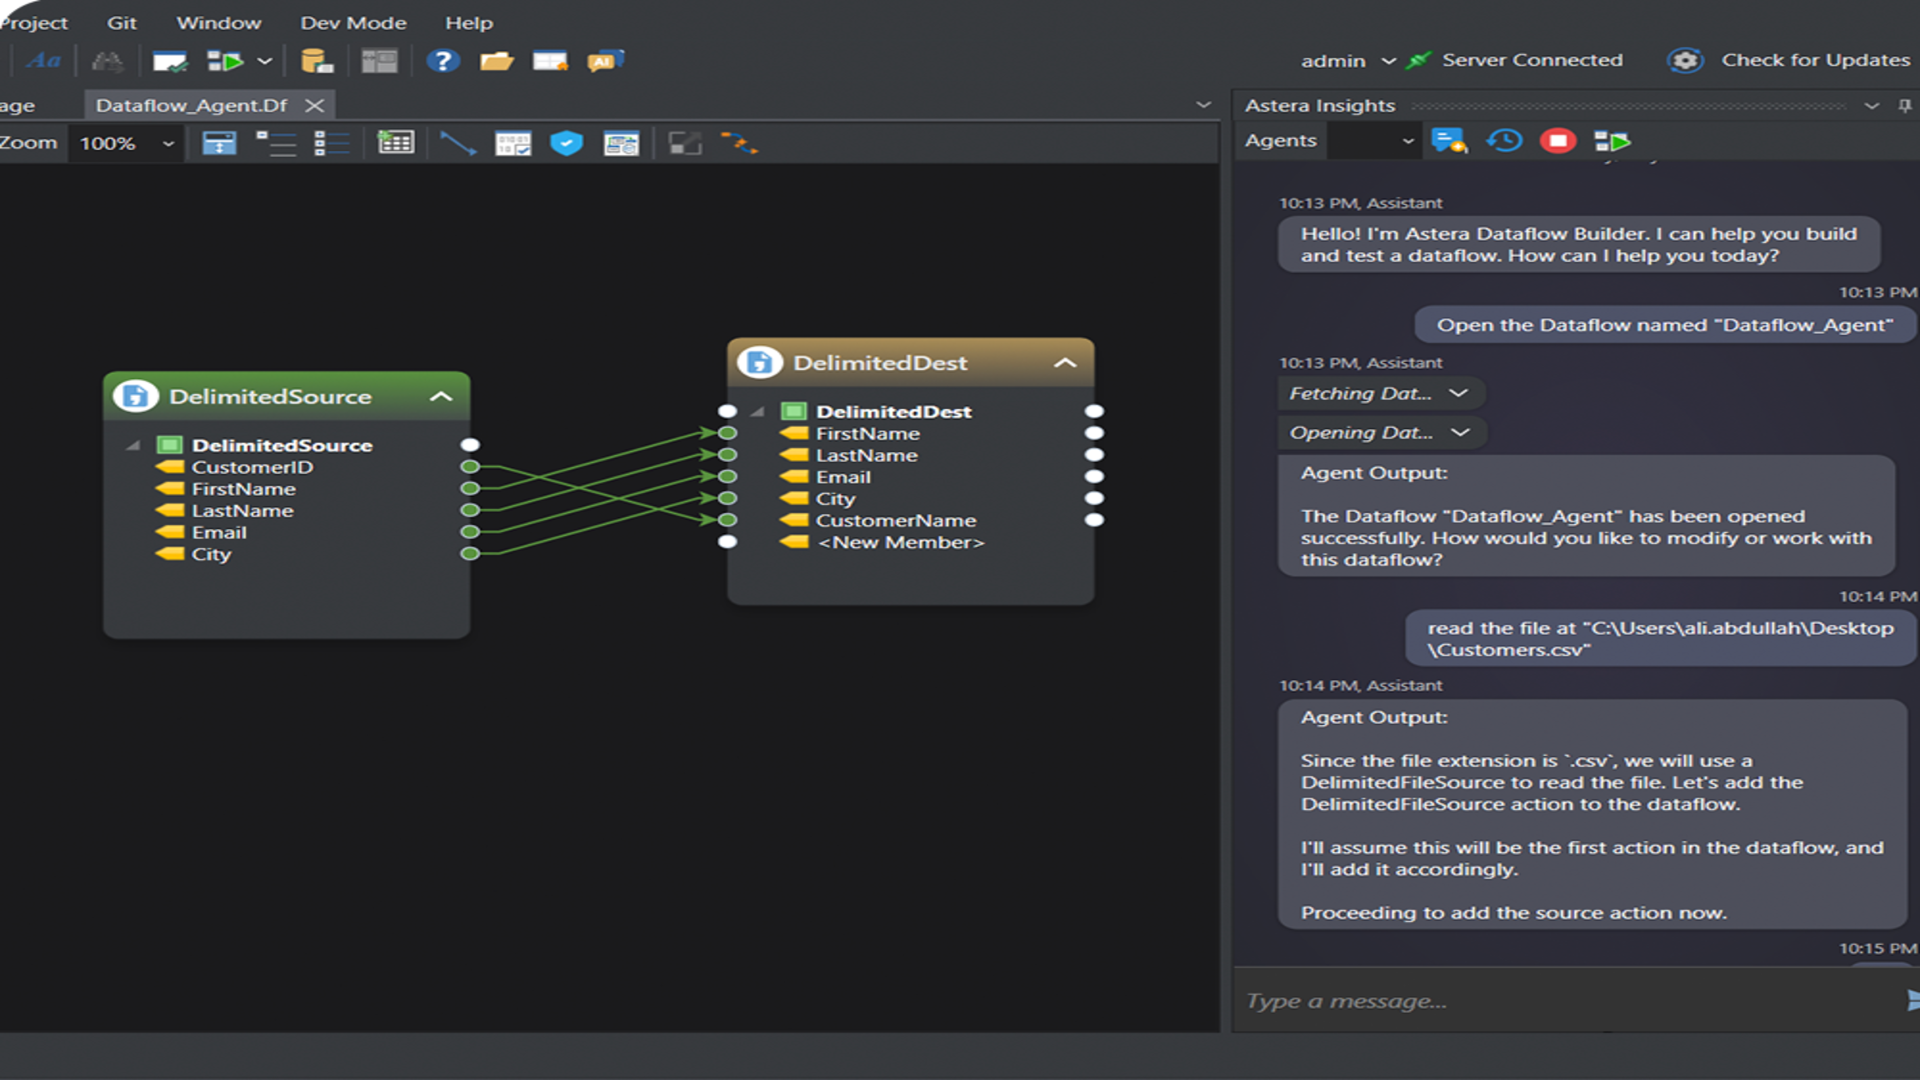Open the Dev Mode menu
Image resolution: width=1920 pixels, height=1080 pixels.
pyautogui.click(x=353, y=23)
